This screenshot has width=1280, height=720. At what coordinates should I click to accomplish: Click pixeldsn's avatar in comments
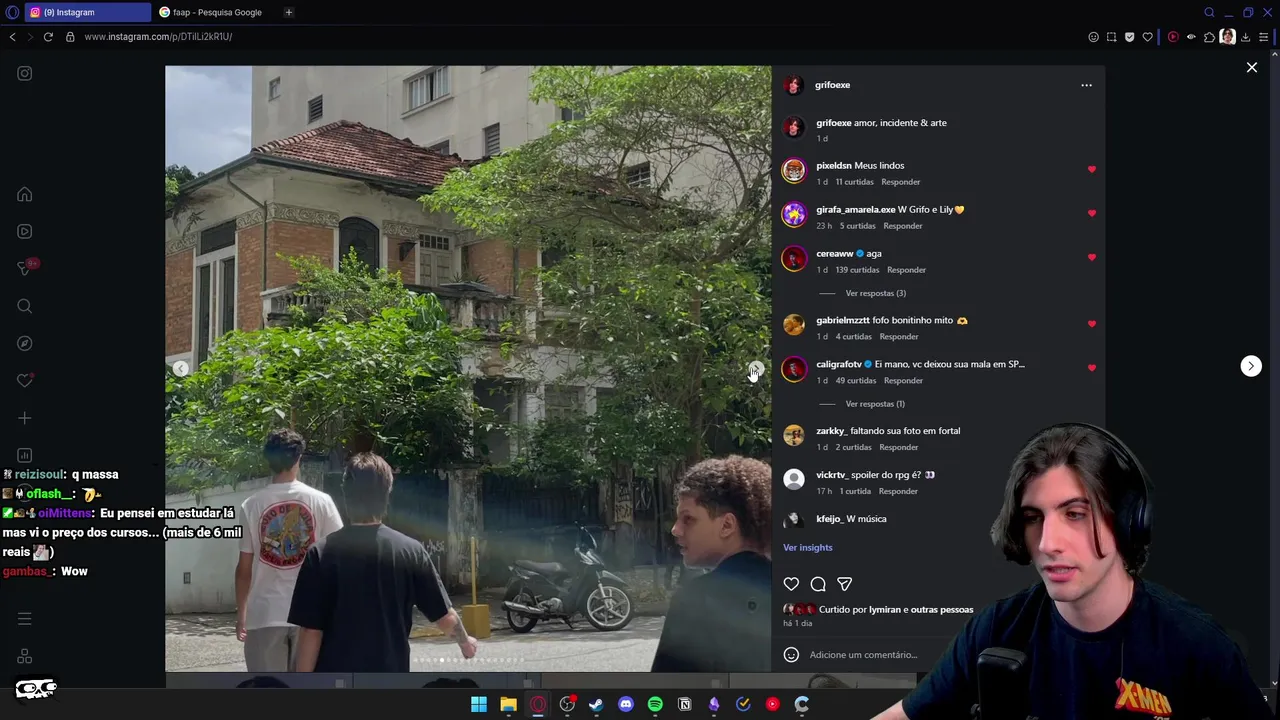[x=794, y=171]
